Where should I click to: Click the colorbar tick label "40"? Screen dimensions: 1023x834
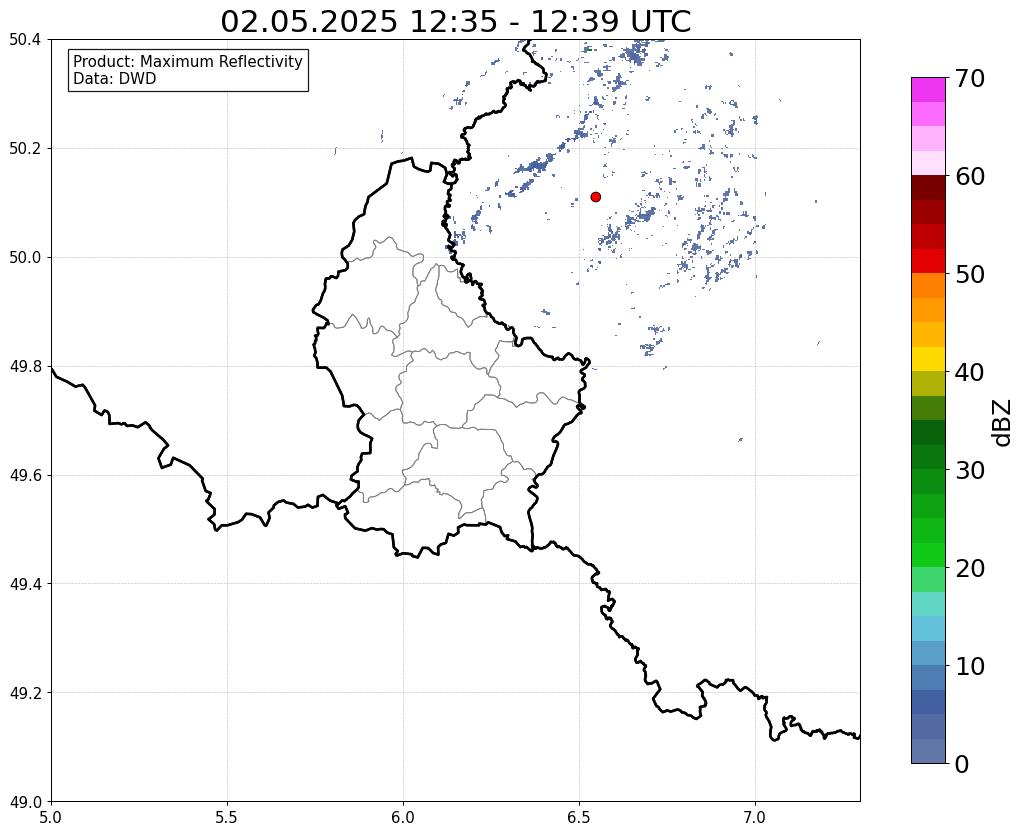(970, 372)
